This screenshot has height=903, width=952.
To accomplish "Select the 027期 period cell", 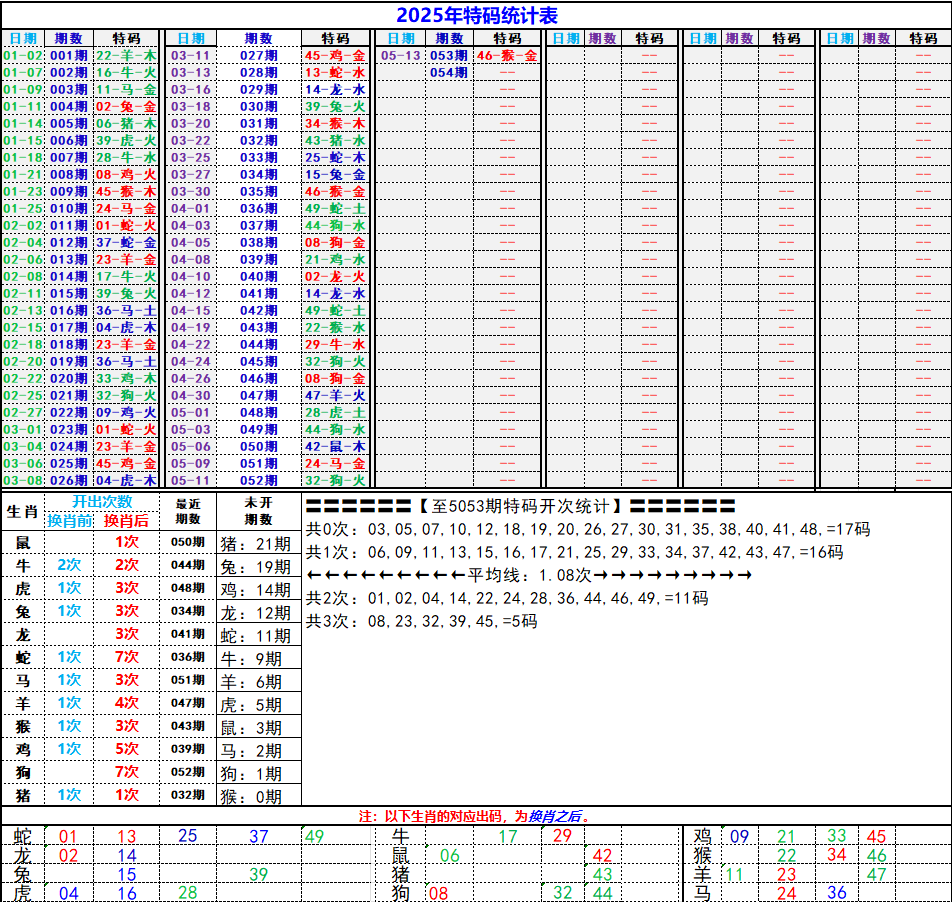I will pos(259,56).
